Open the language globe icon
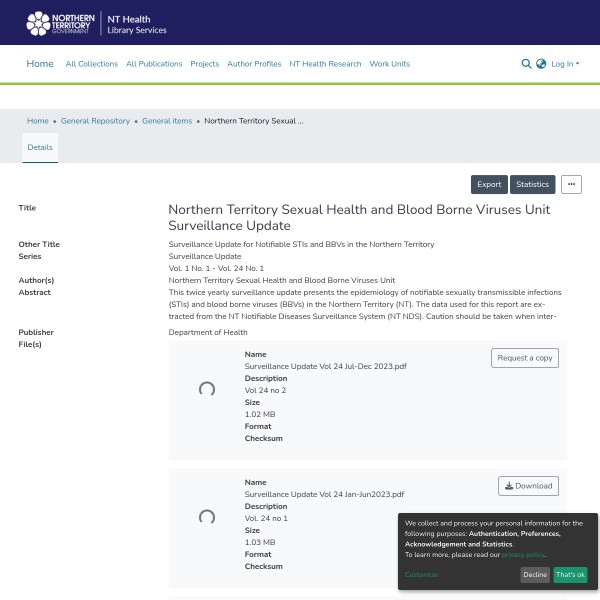Screen dimensions: 600x600 pyautogui.click(x=541, y=64)
